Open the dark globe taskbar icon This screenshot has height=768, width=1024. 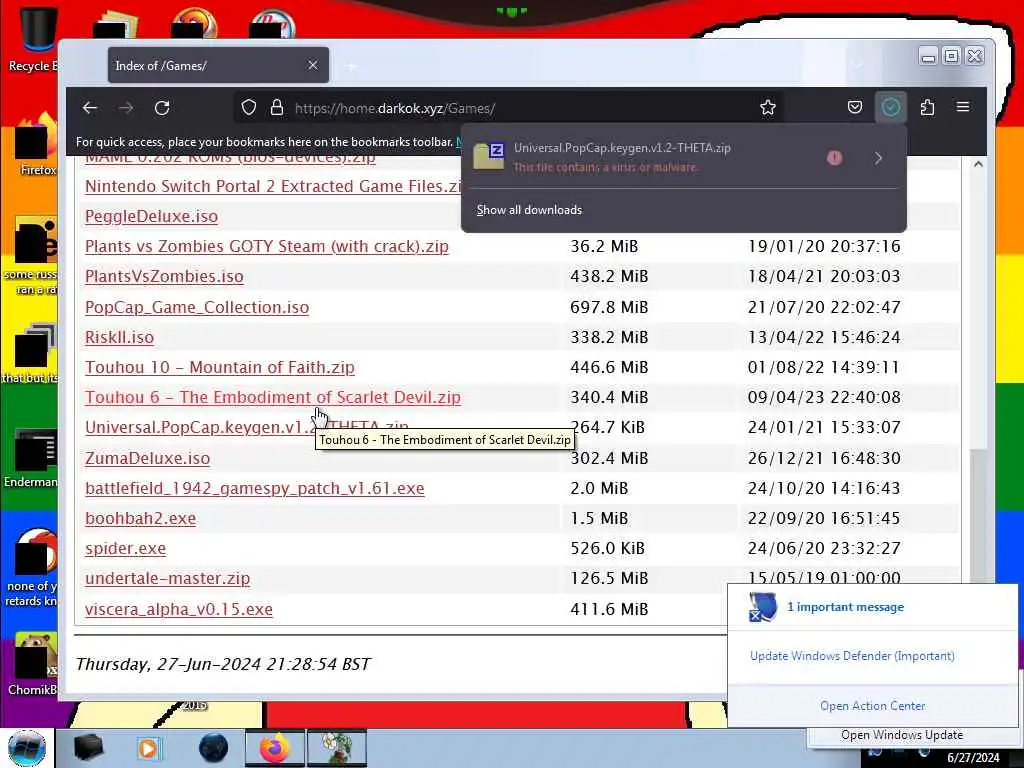(x=214, y=748)
